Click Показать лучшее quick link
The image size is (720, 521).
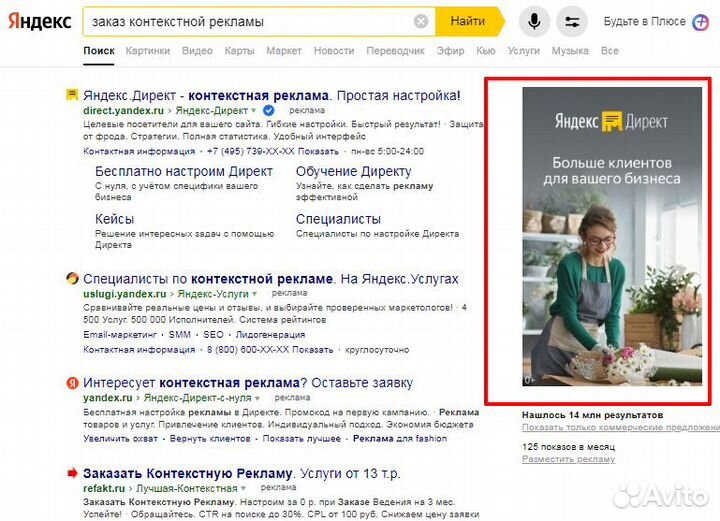pyautogui.click(x=302, y=438)
